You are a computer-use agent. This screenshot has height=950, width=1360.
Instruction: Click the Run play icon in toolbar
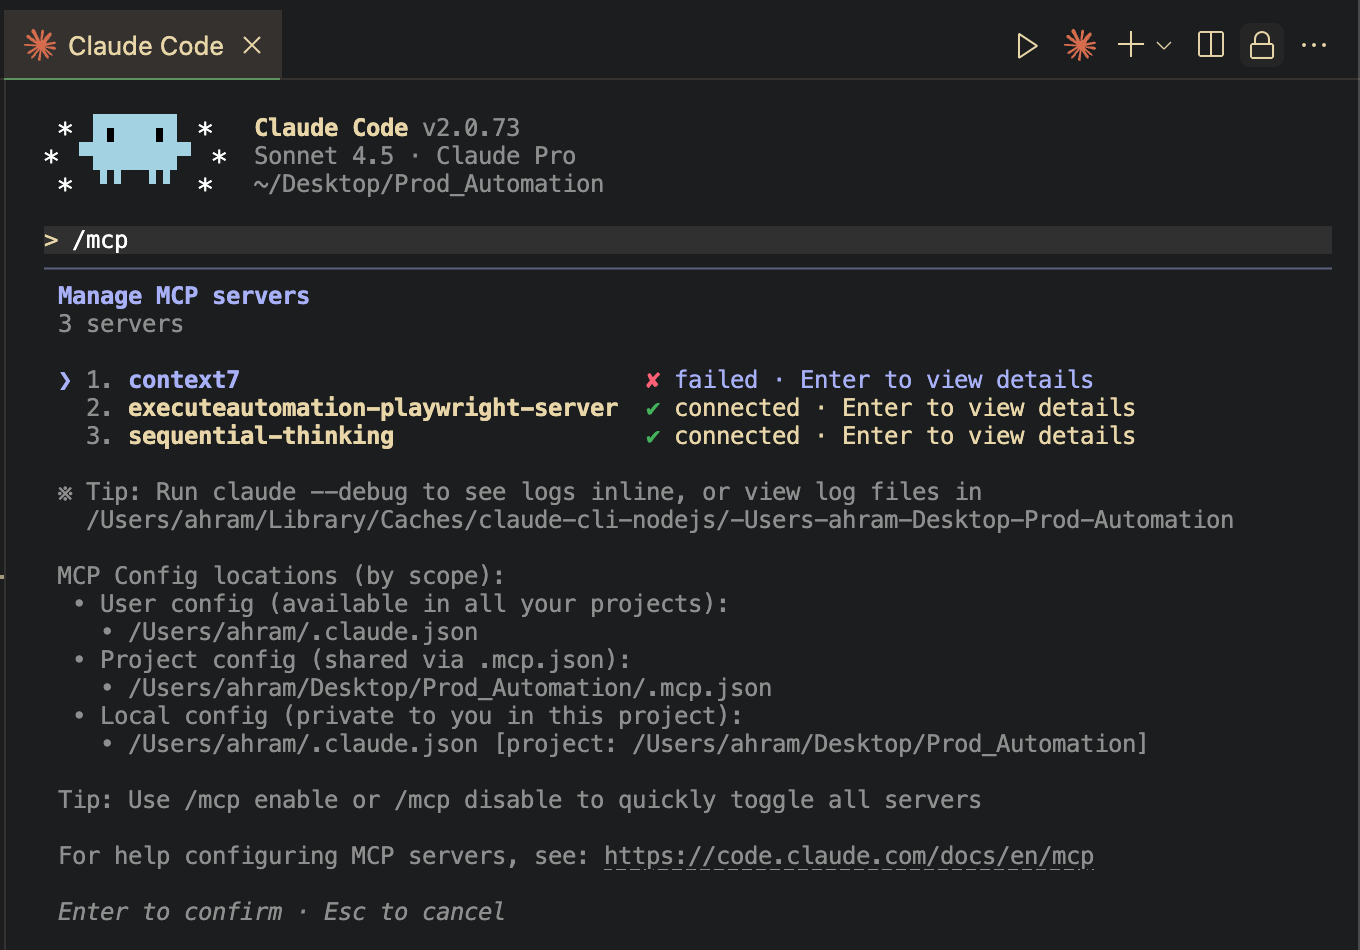[1027, 46]
